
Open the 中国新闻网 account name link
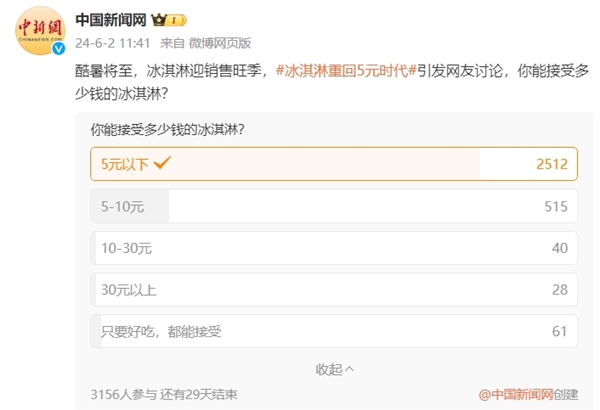point(111,20)
